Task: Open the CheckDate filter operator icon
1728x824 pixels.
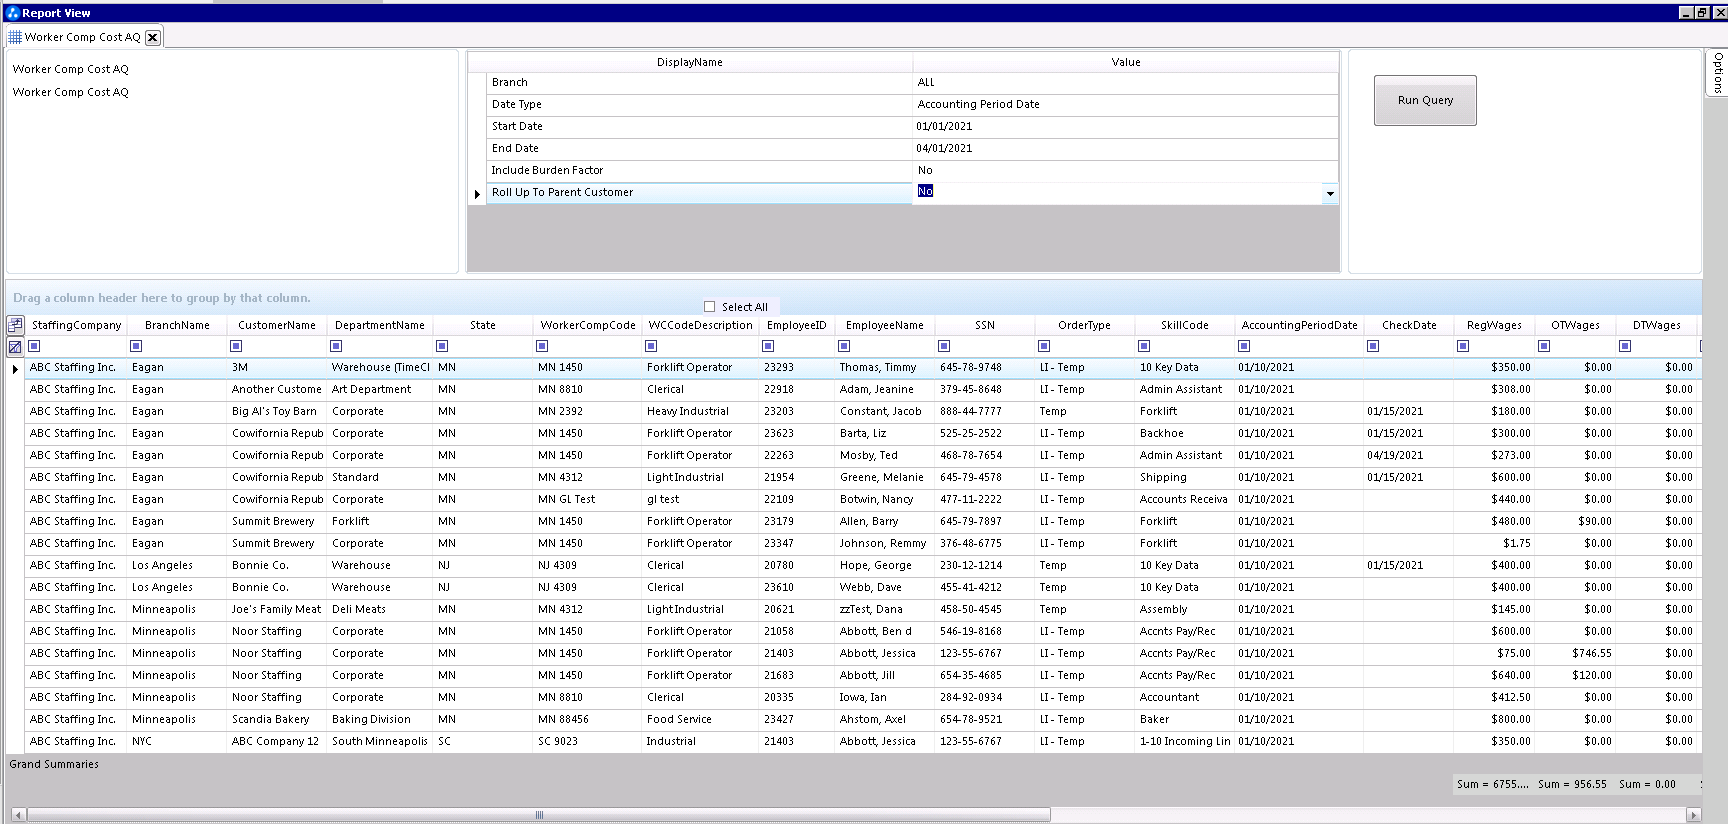Action: coord(1373,346)
